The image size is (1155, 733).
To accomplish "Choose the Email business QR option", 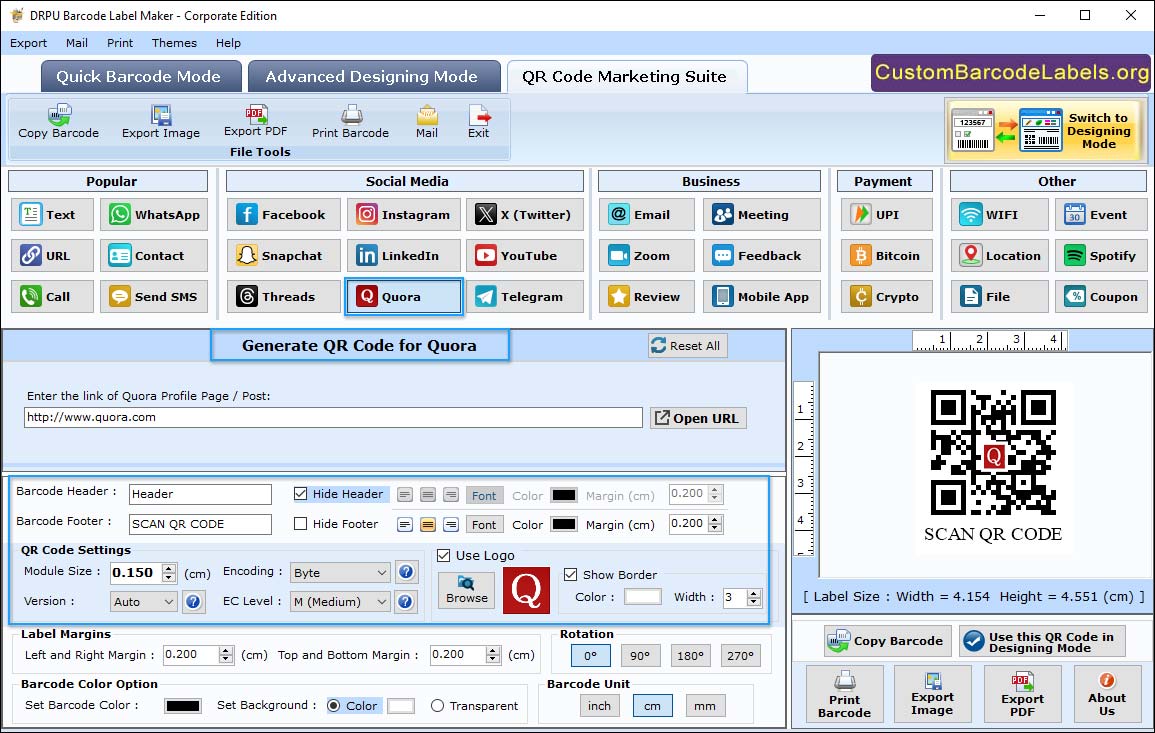I will click(646, 214).
